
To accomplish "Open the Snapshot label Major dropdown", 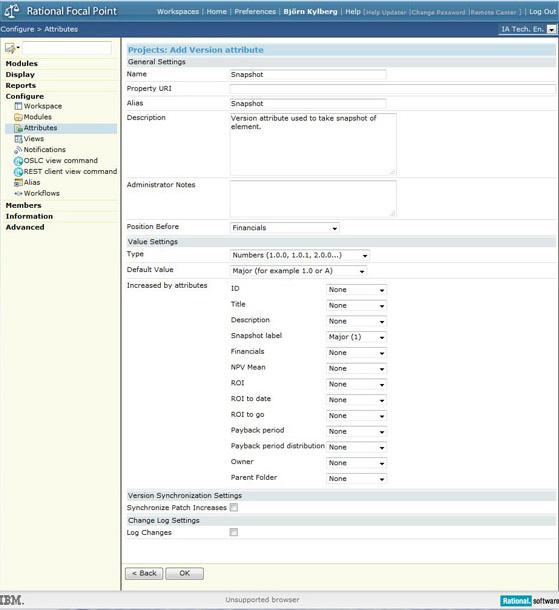I will [x=356, y=337].
